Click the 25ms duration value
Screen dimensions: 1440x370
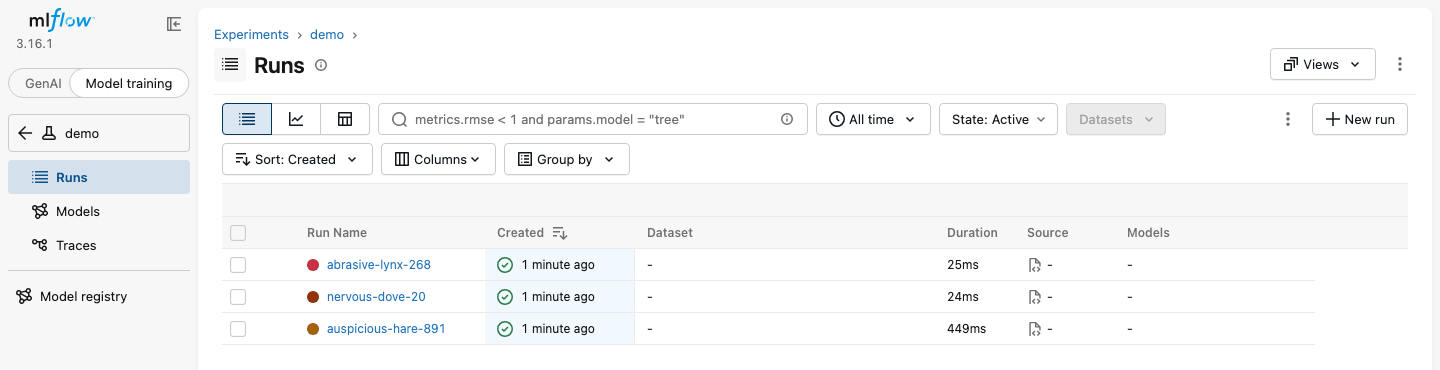[x=963, y=265]
